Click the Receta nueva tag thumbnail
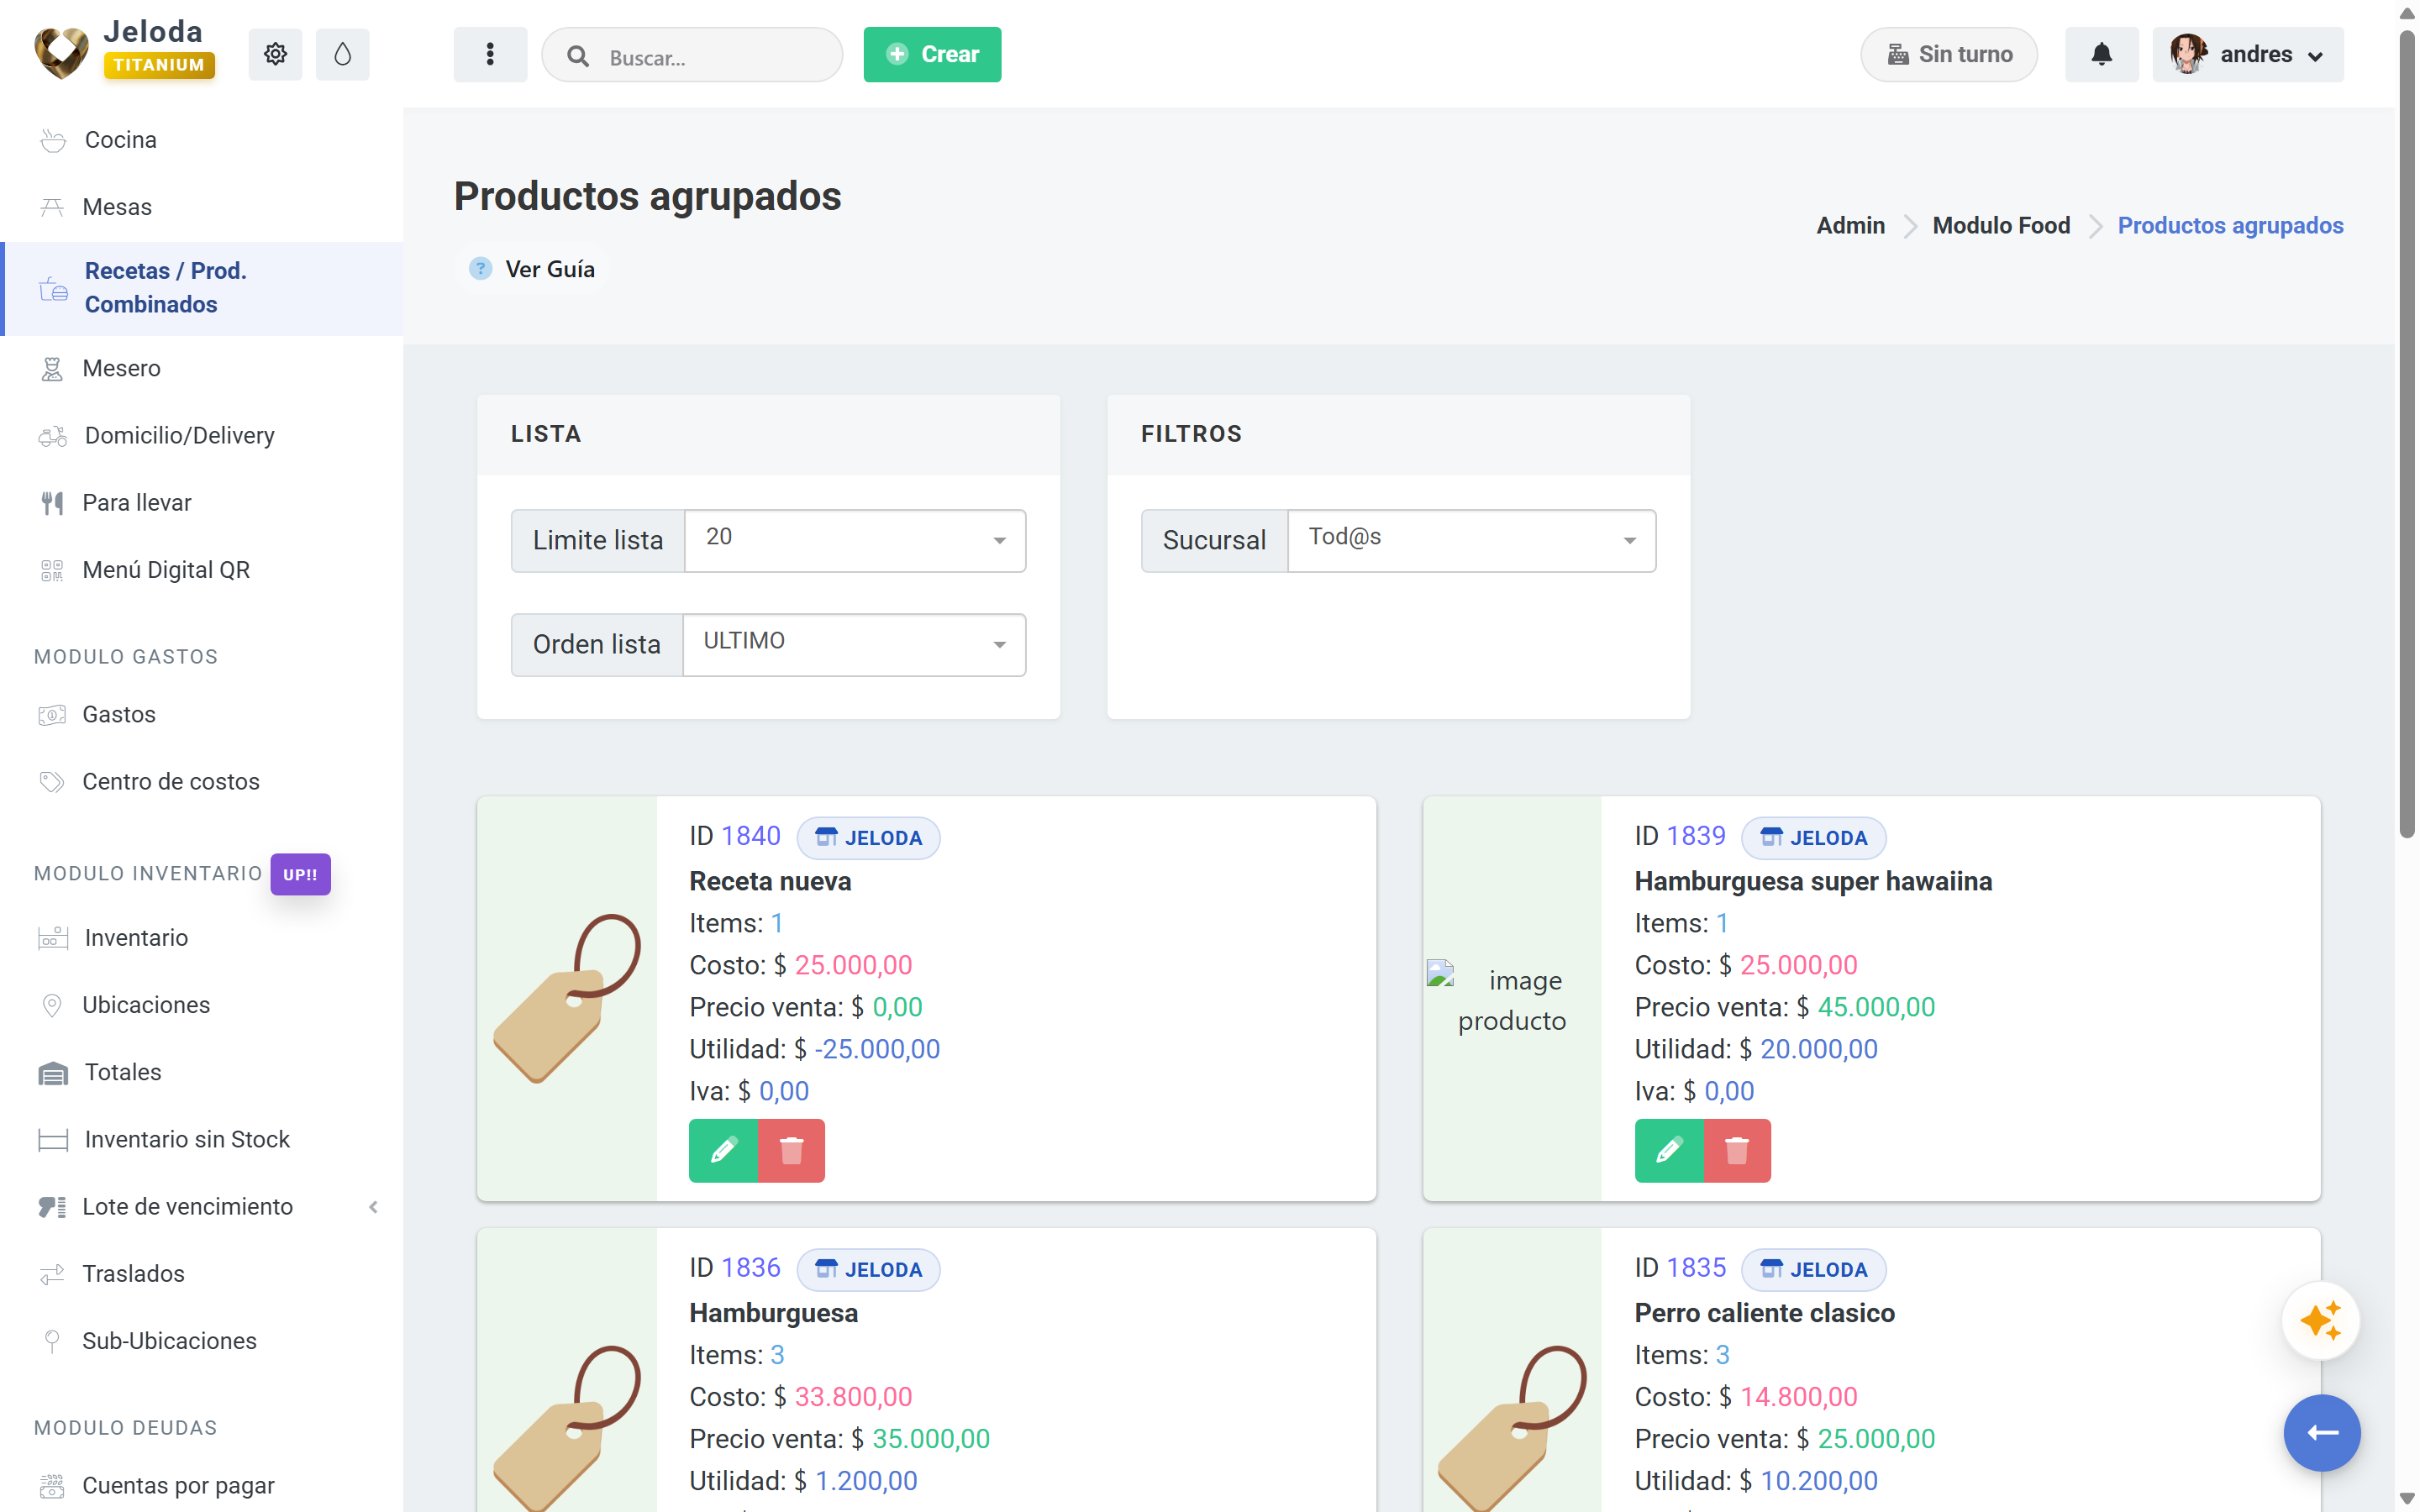 pyautogui.click(x=567, y=998)
